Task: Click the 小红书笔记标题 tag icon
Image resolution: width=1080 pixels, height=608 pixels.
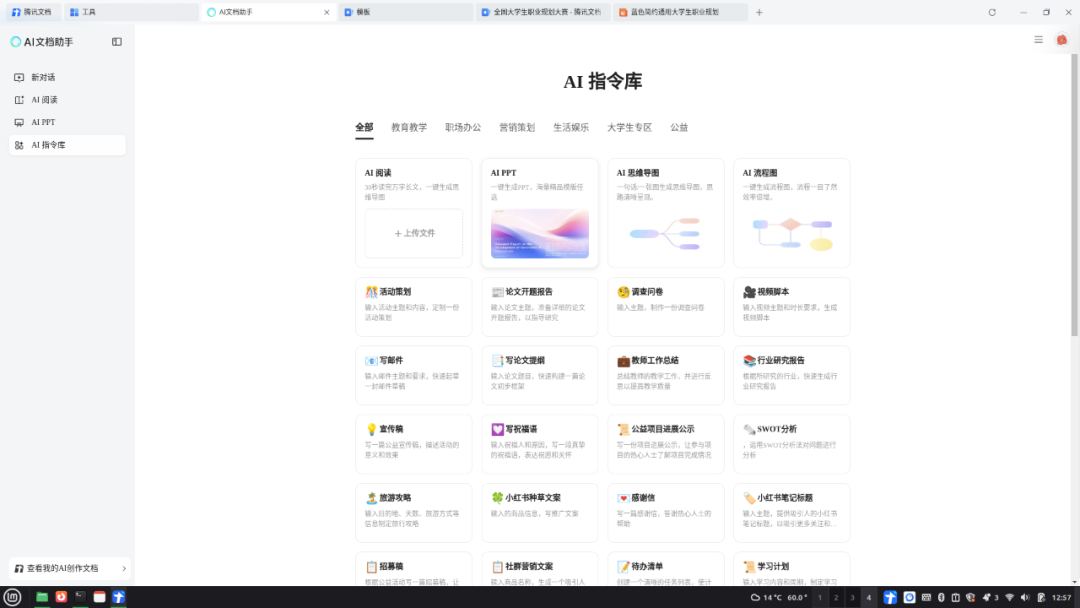Action: click(749, 498)
